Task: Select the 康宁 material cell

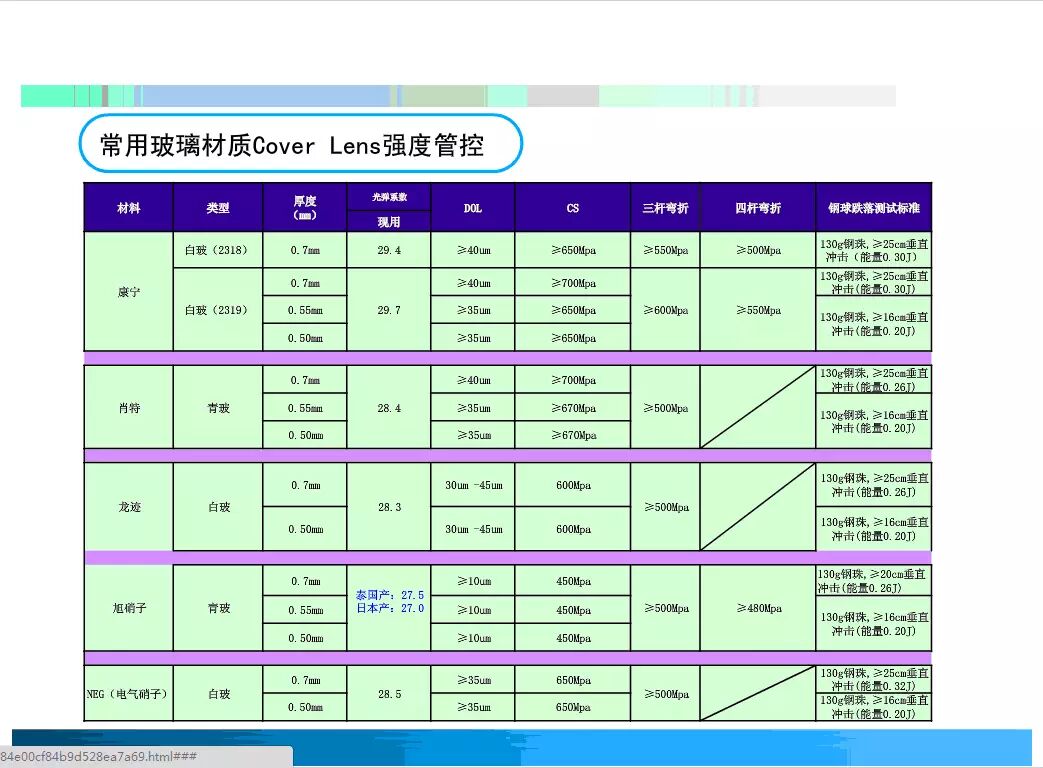Action: (x=128, y=292)
